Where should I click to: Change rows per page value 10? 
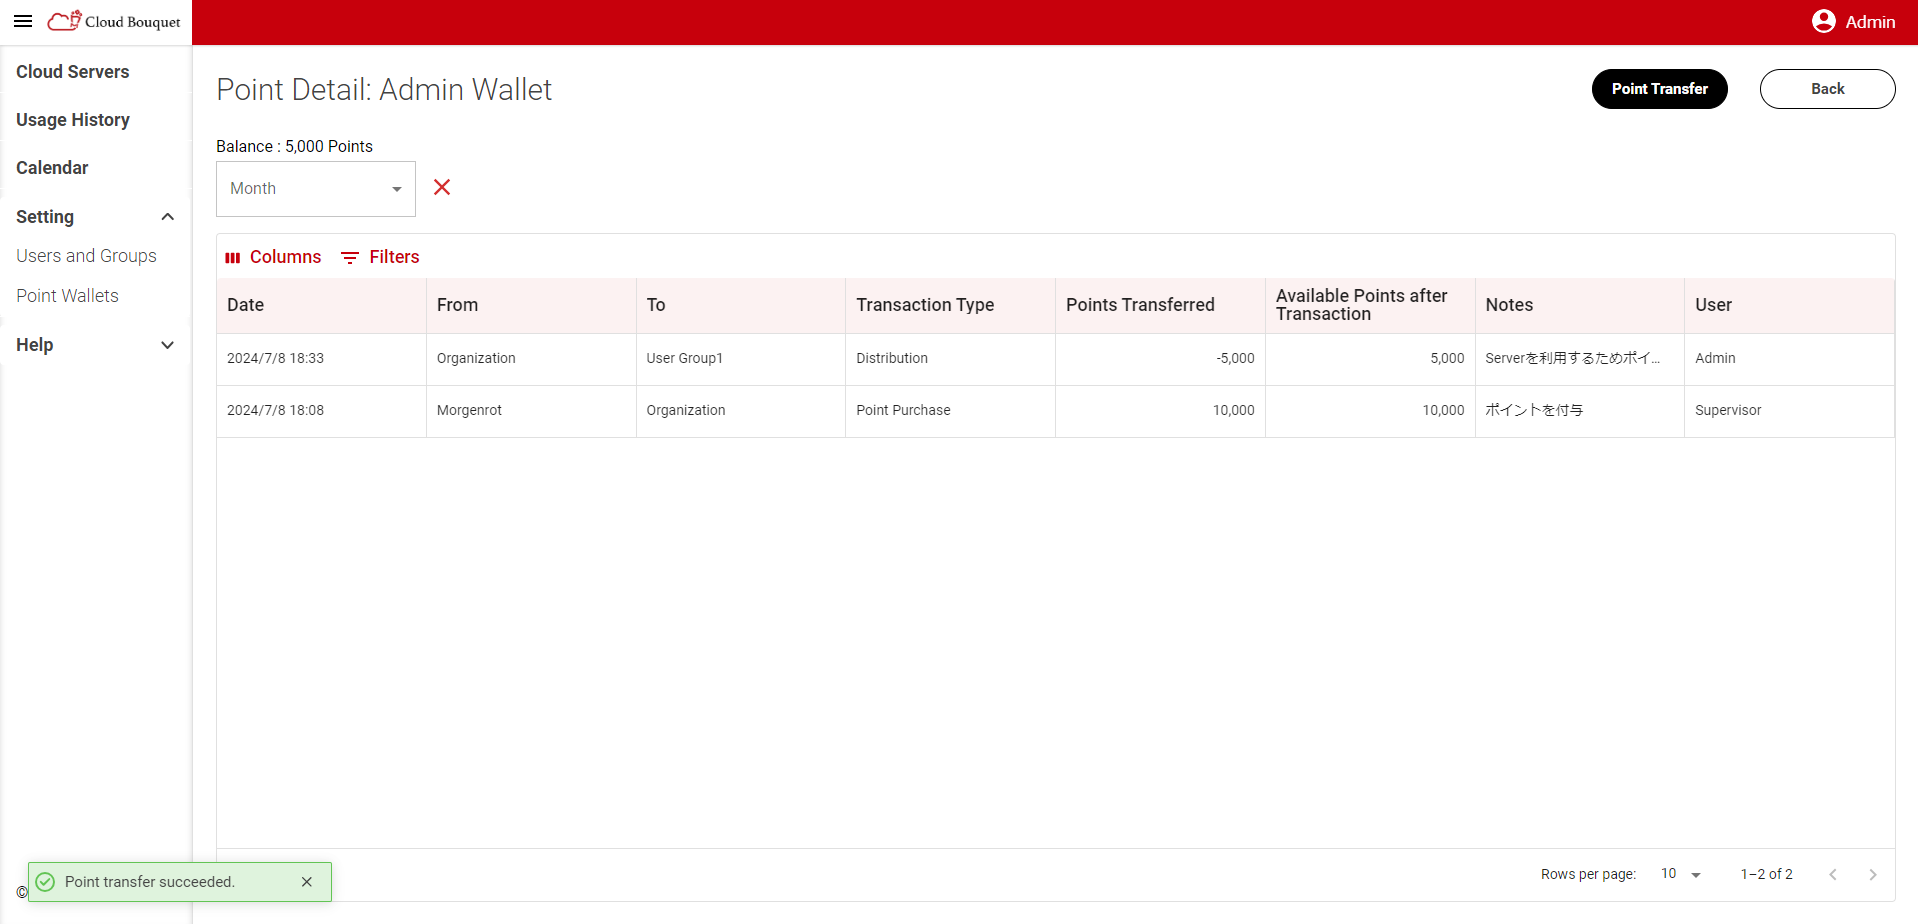click(x=1680, y=874)
